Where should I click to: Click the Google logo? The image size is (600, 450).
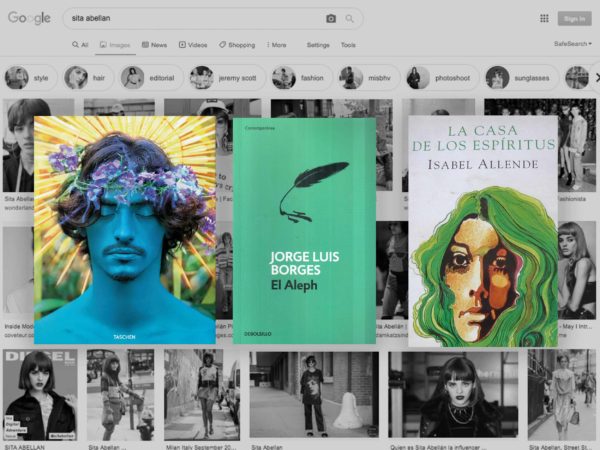(x=29, y=18)
